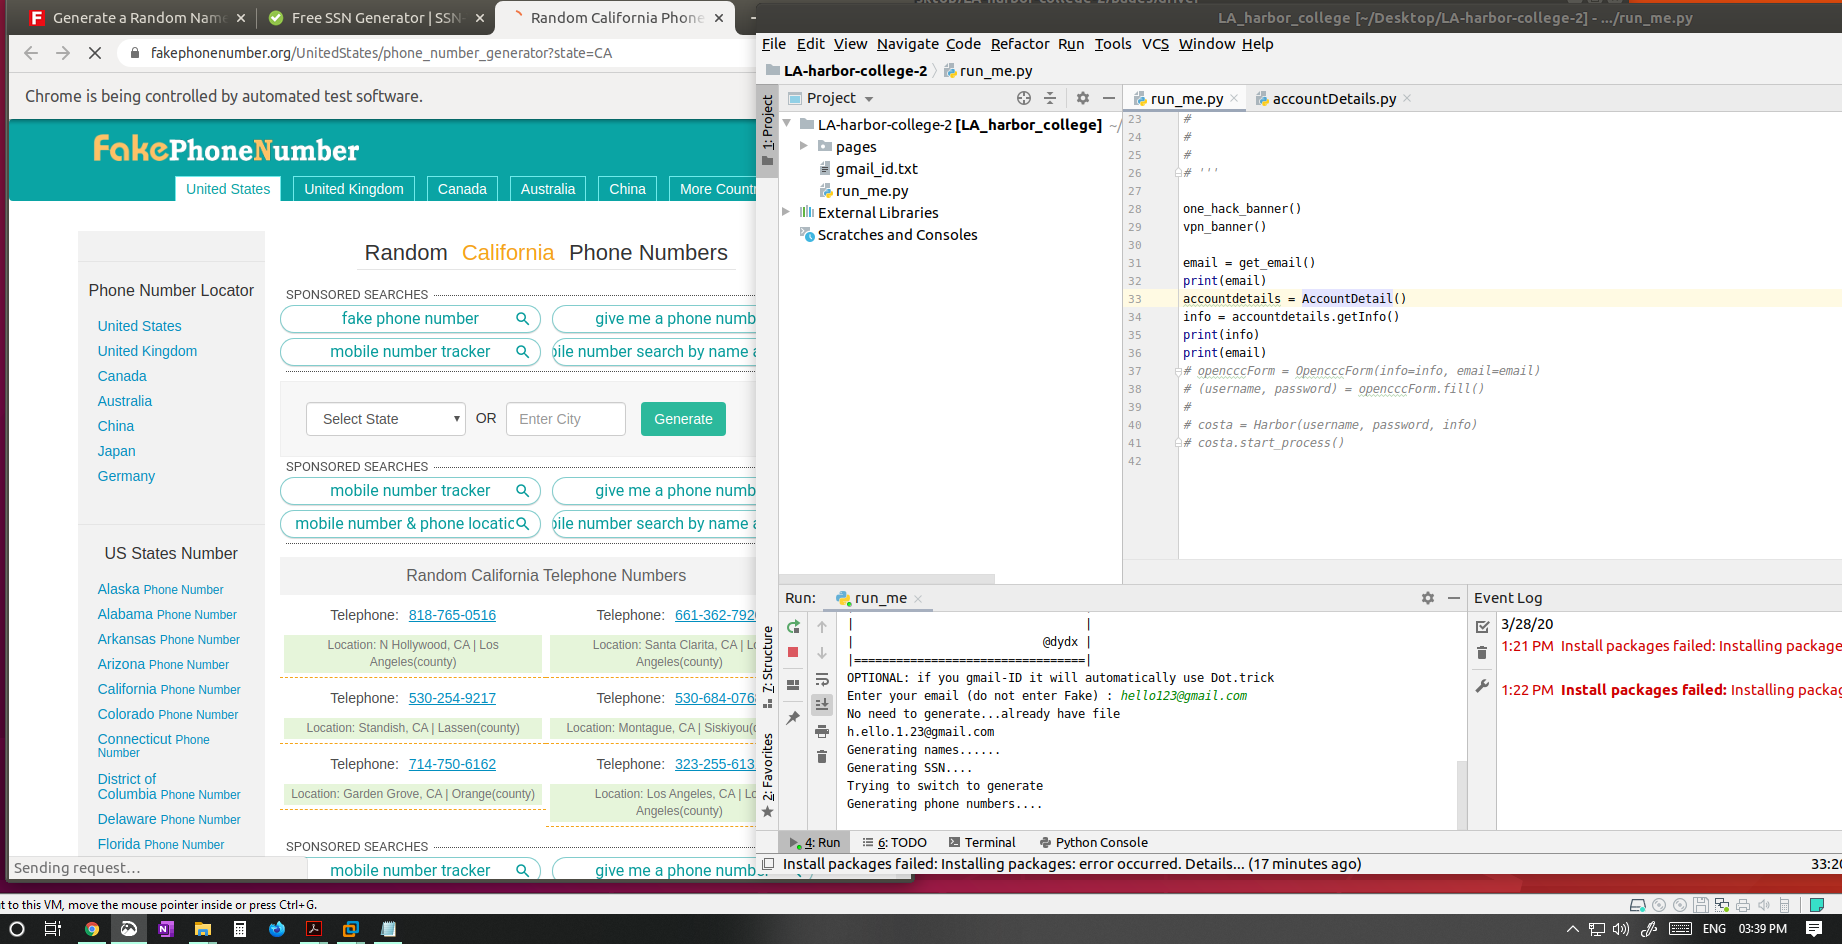Toggle pin tab in Run panel
This screenshot has height=944, width=1842.
[x=793, y=718]
